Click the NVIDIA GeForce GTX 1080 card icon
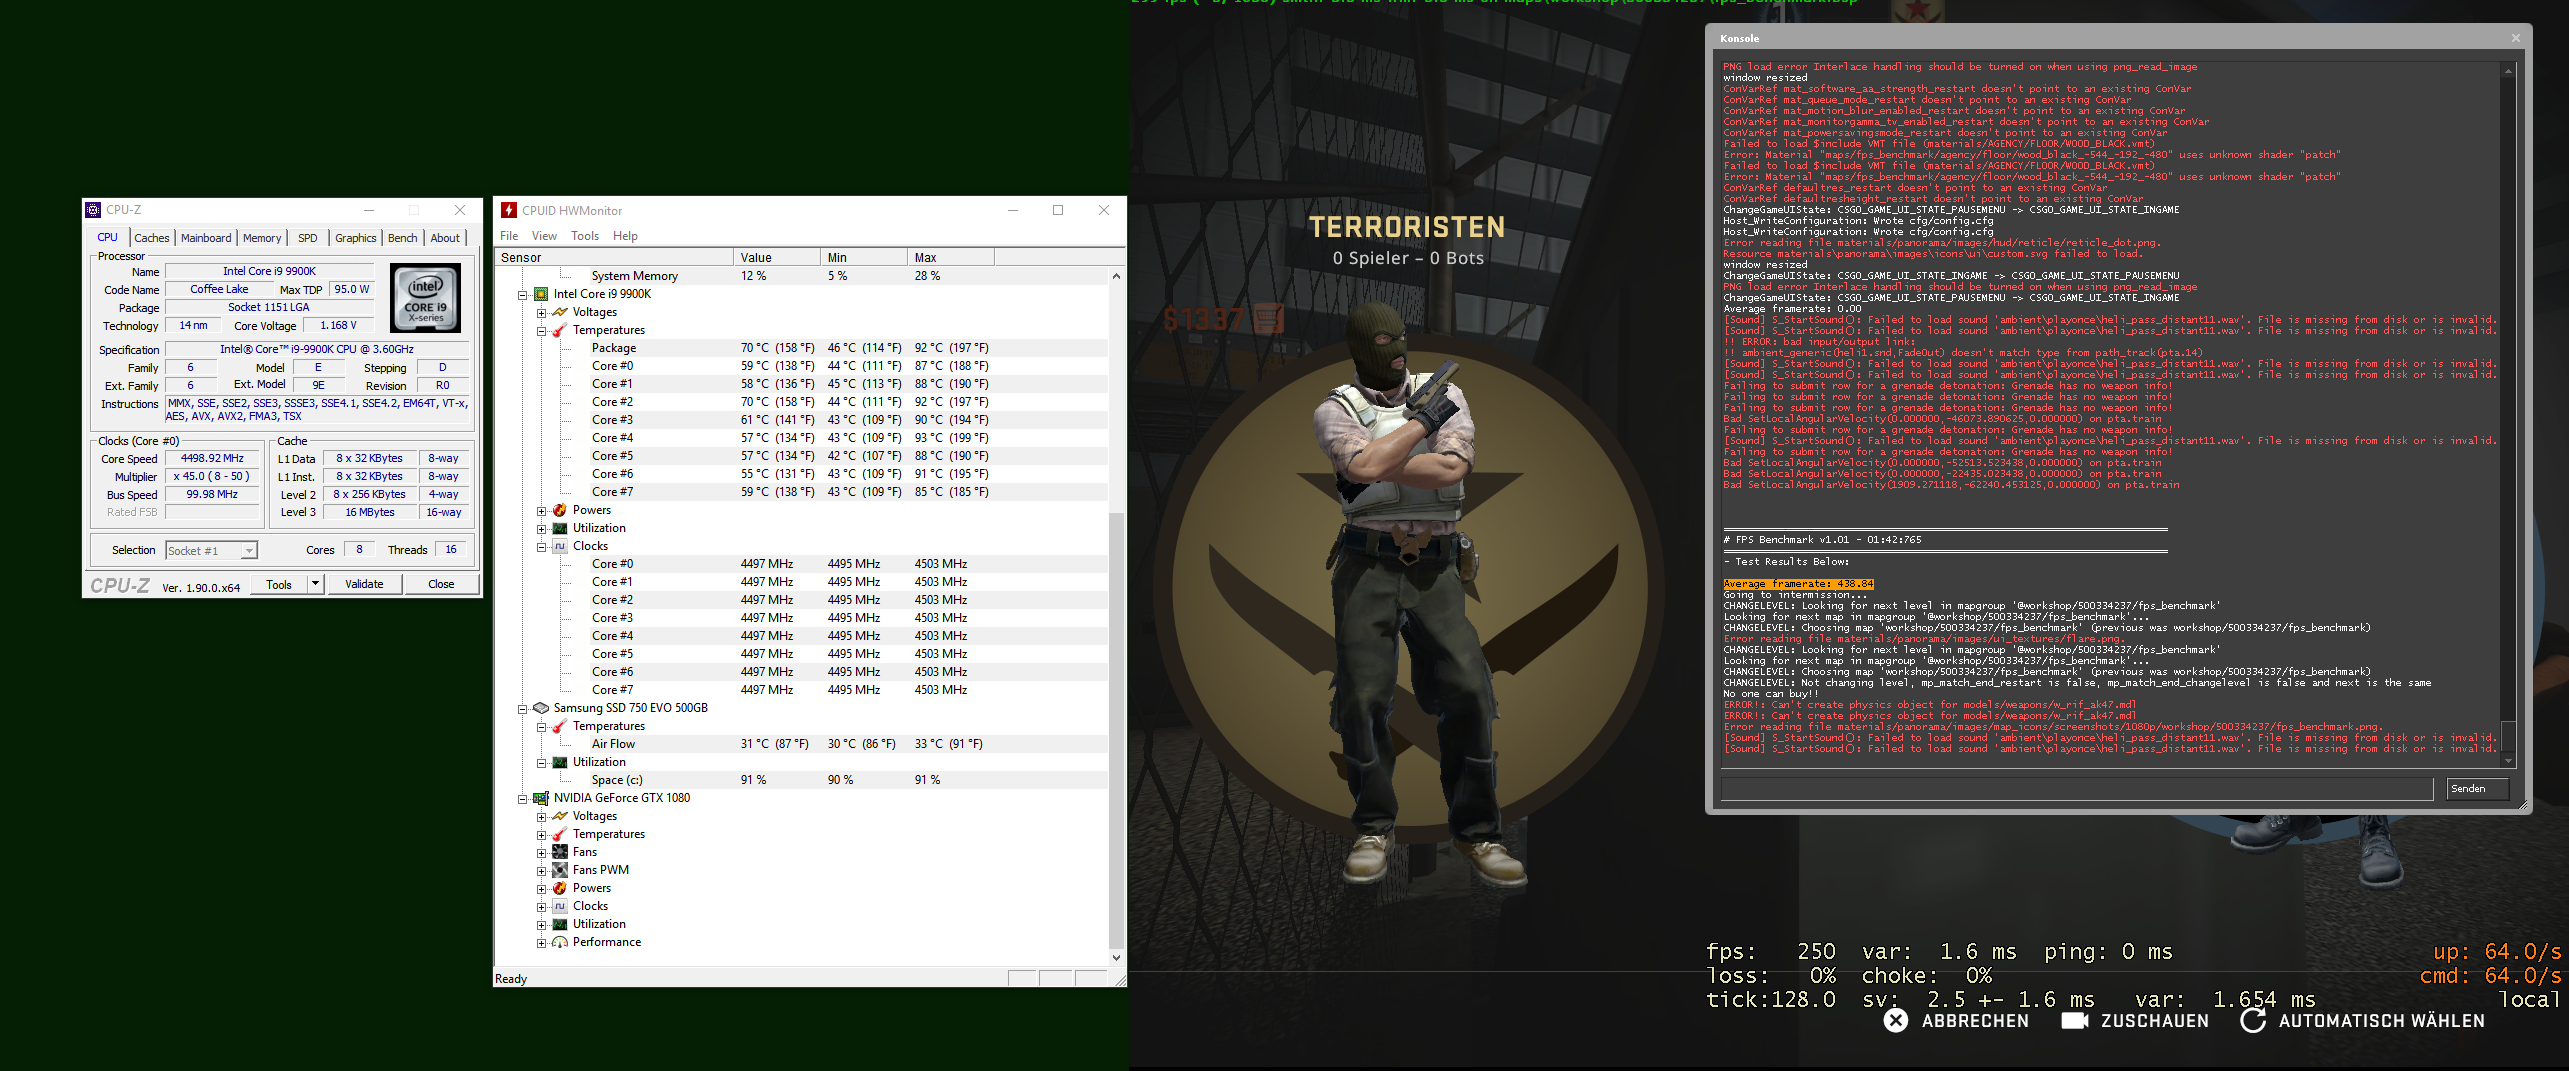This screenshot has height=1071, width=2569. click(x=541, y=798)
